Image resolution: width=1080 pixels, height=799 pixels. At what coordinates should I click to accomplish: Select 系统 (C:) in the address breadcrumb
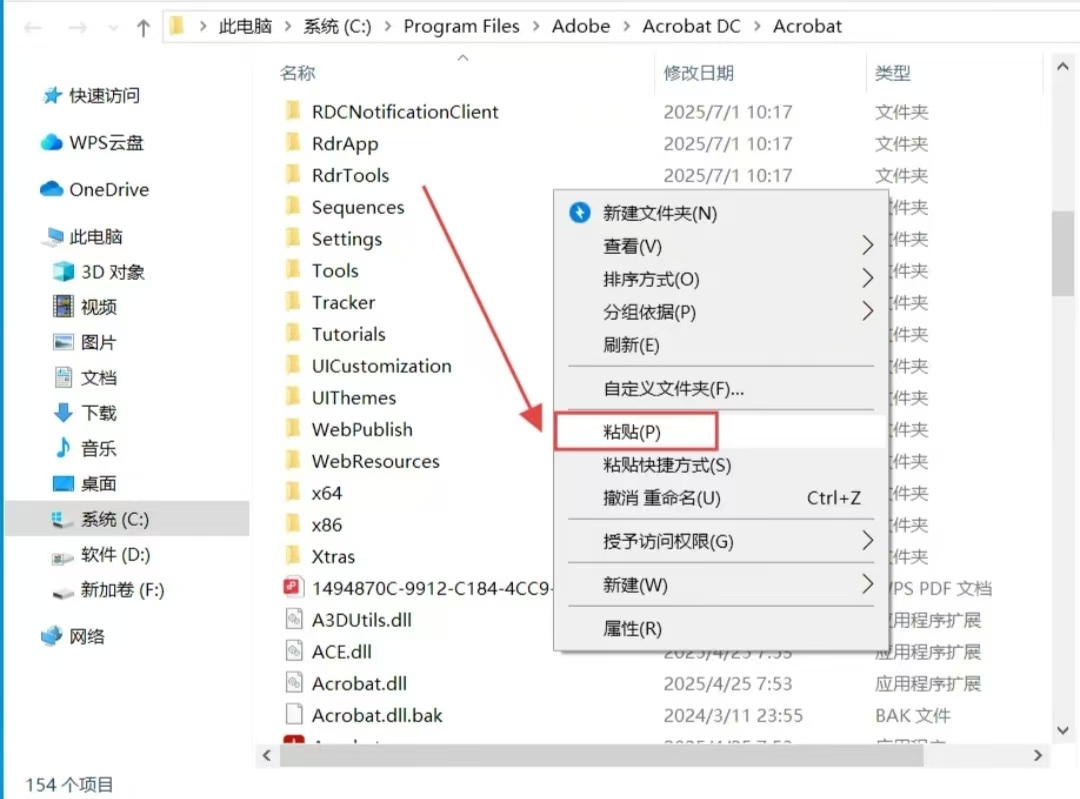(x=337, y=26)
